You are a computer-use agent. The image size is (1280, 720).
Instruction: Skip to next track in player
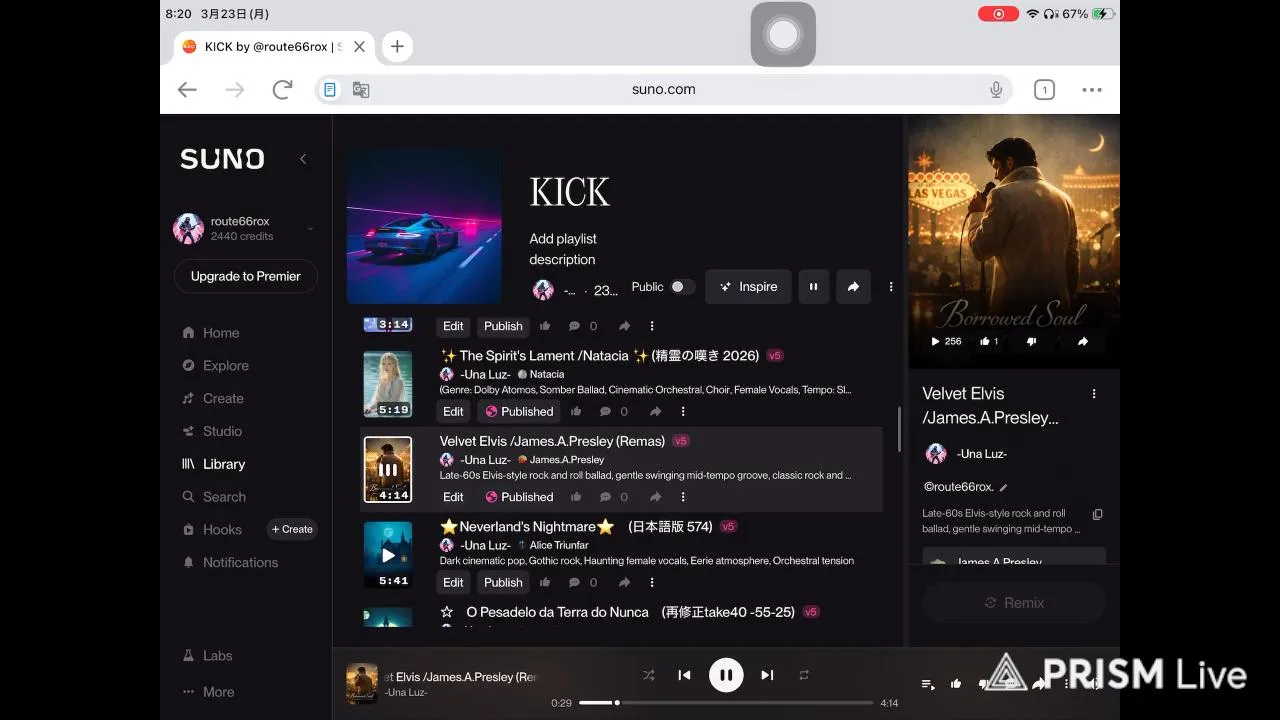pos(767,675)
